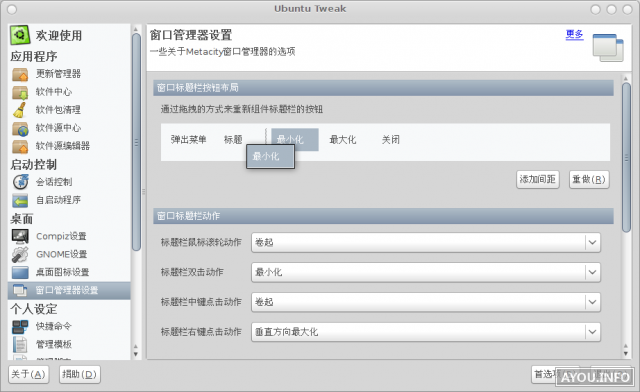Screen dimensions: 640x392
Task: Click the 最大化 layout item
Action: pyautogui.click(x=343, y=140)
